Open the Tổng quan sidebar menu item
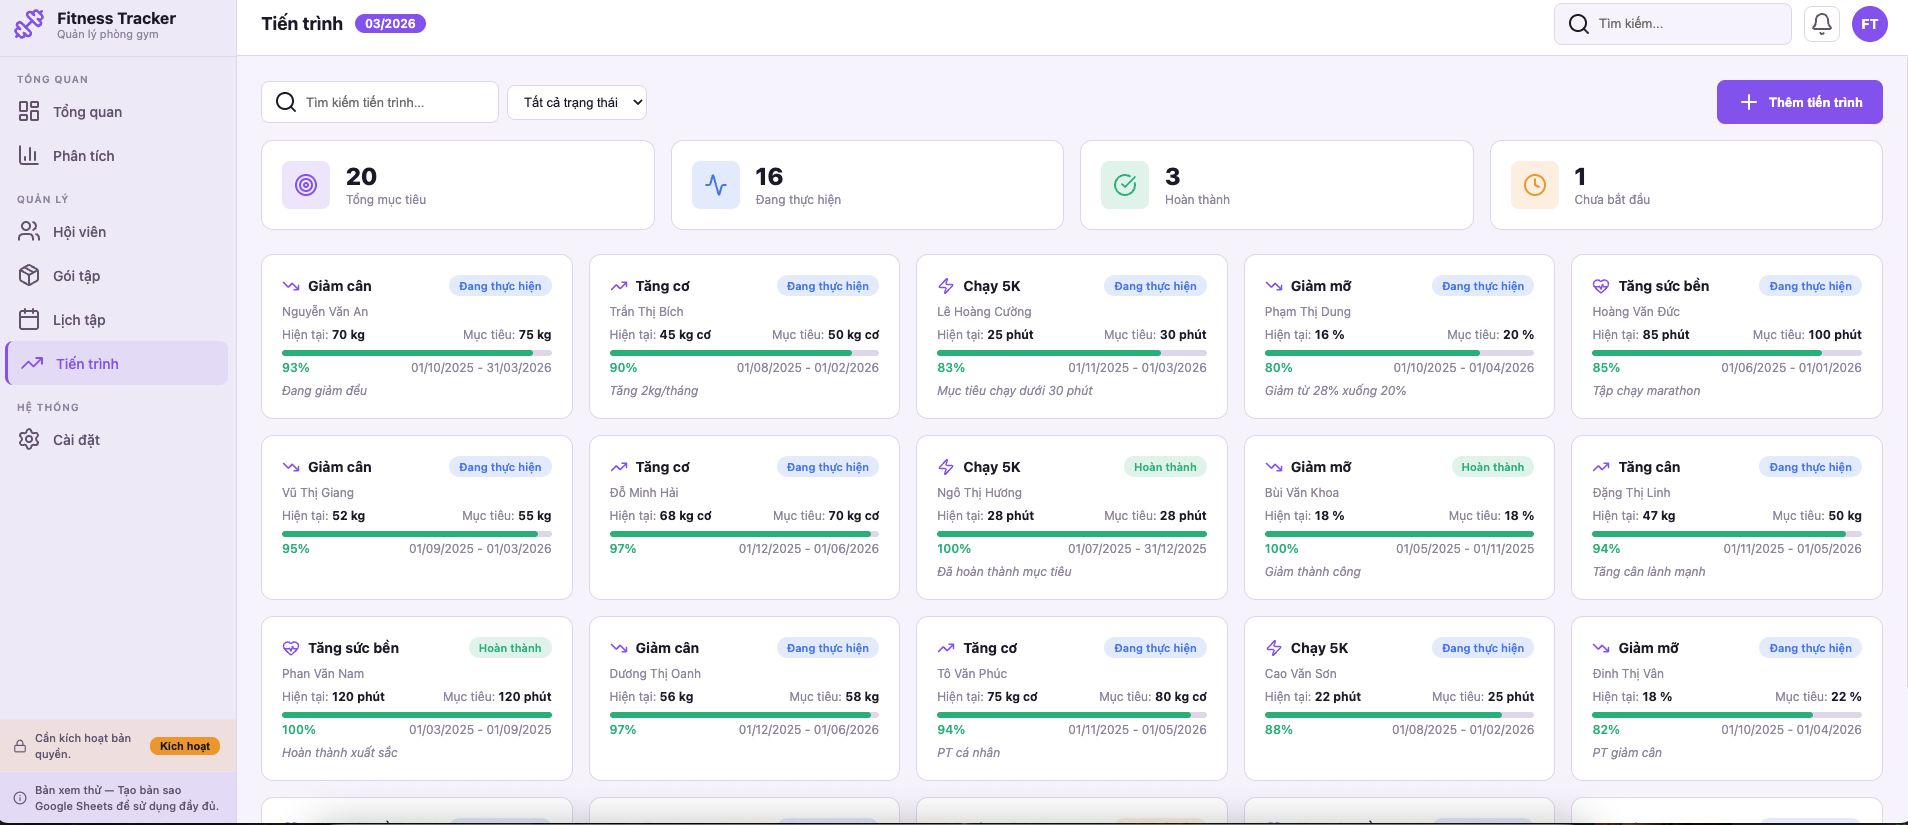 coord(87,112)
